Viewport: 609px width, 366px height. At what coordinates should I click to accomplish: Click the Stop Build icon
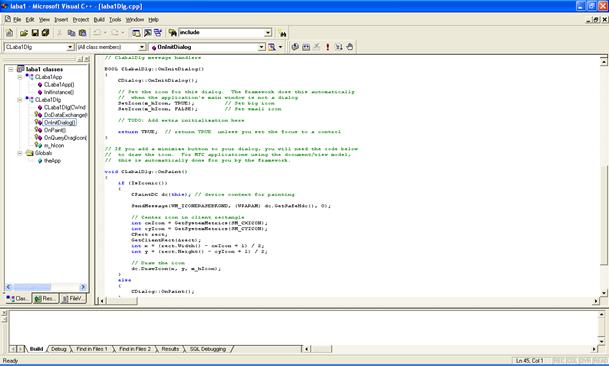tap(317, 47)
